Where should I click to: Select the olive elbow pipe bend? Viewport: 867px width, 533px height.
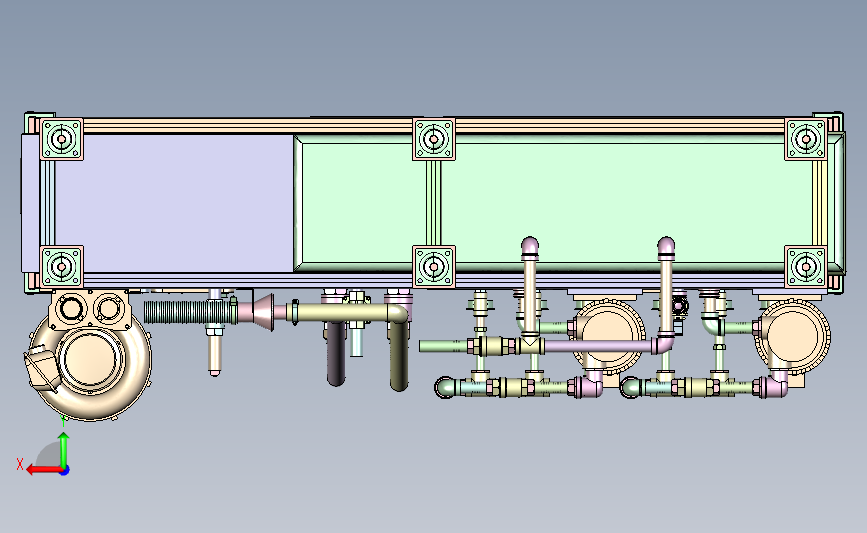pos(399,315)
